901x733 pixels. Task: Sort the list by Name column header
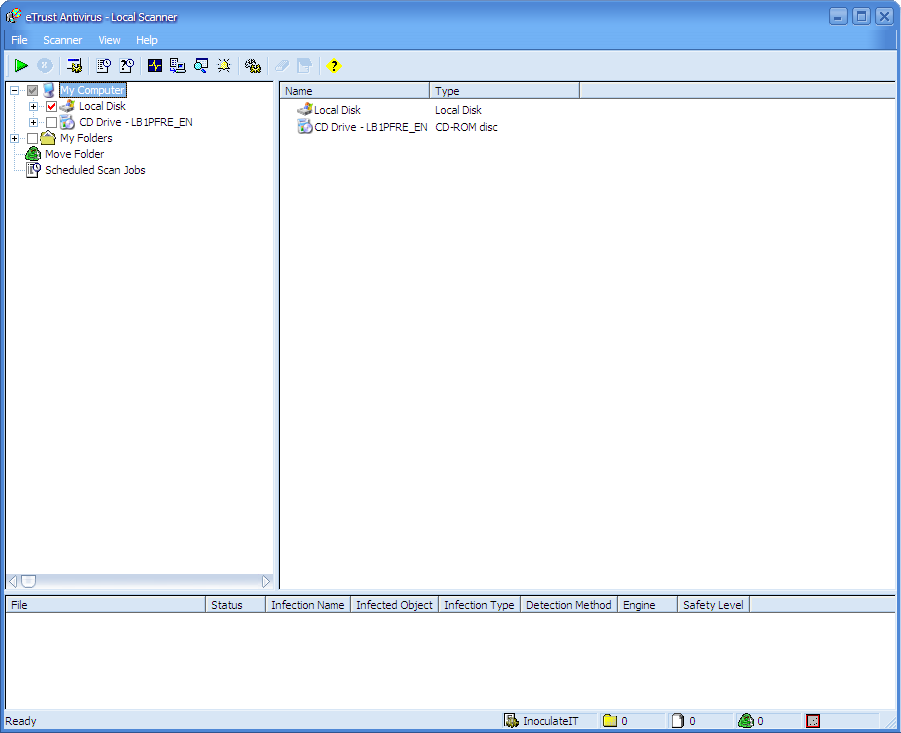[x=355, y=91]
